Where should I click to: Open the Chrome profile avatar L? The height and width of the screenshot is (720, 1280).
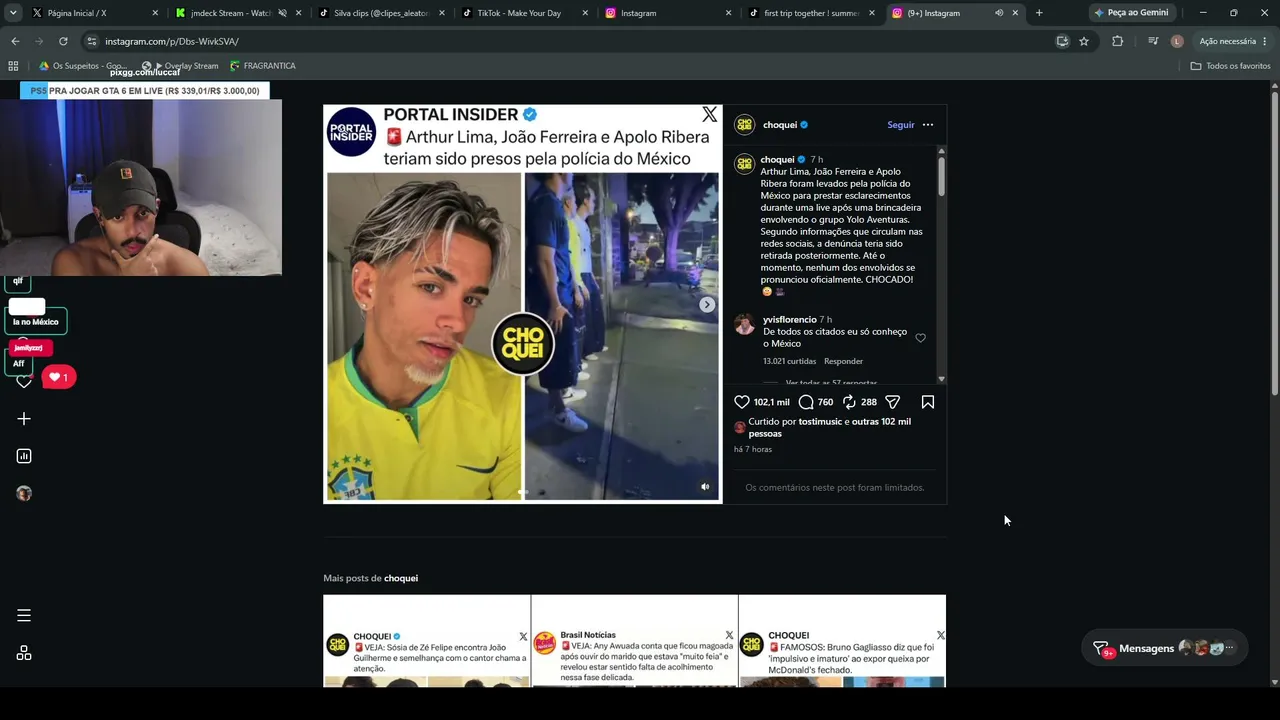pyautogui.click(x=1177, y=41)
